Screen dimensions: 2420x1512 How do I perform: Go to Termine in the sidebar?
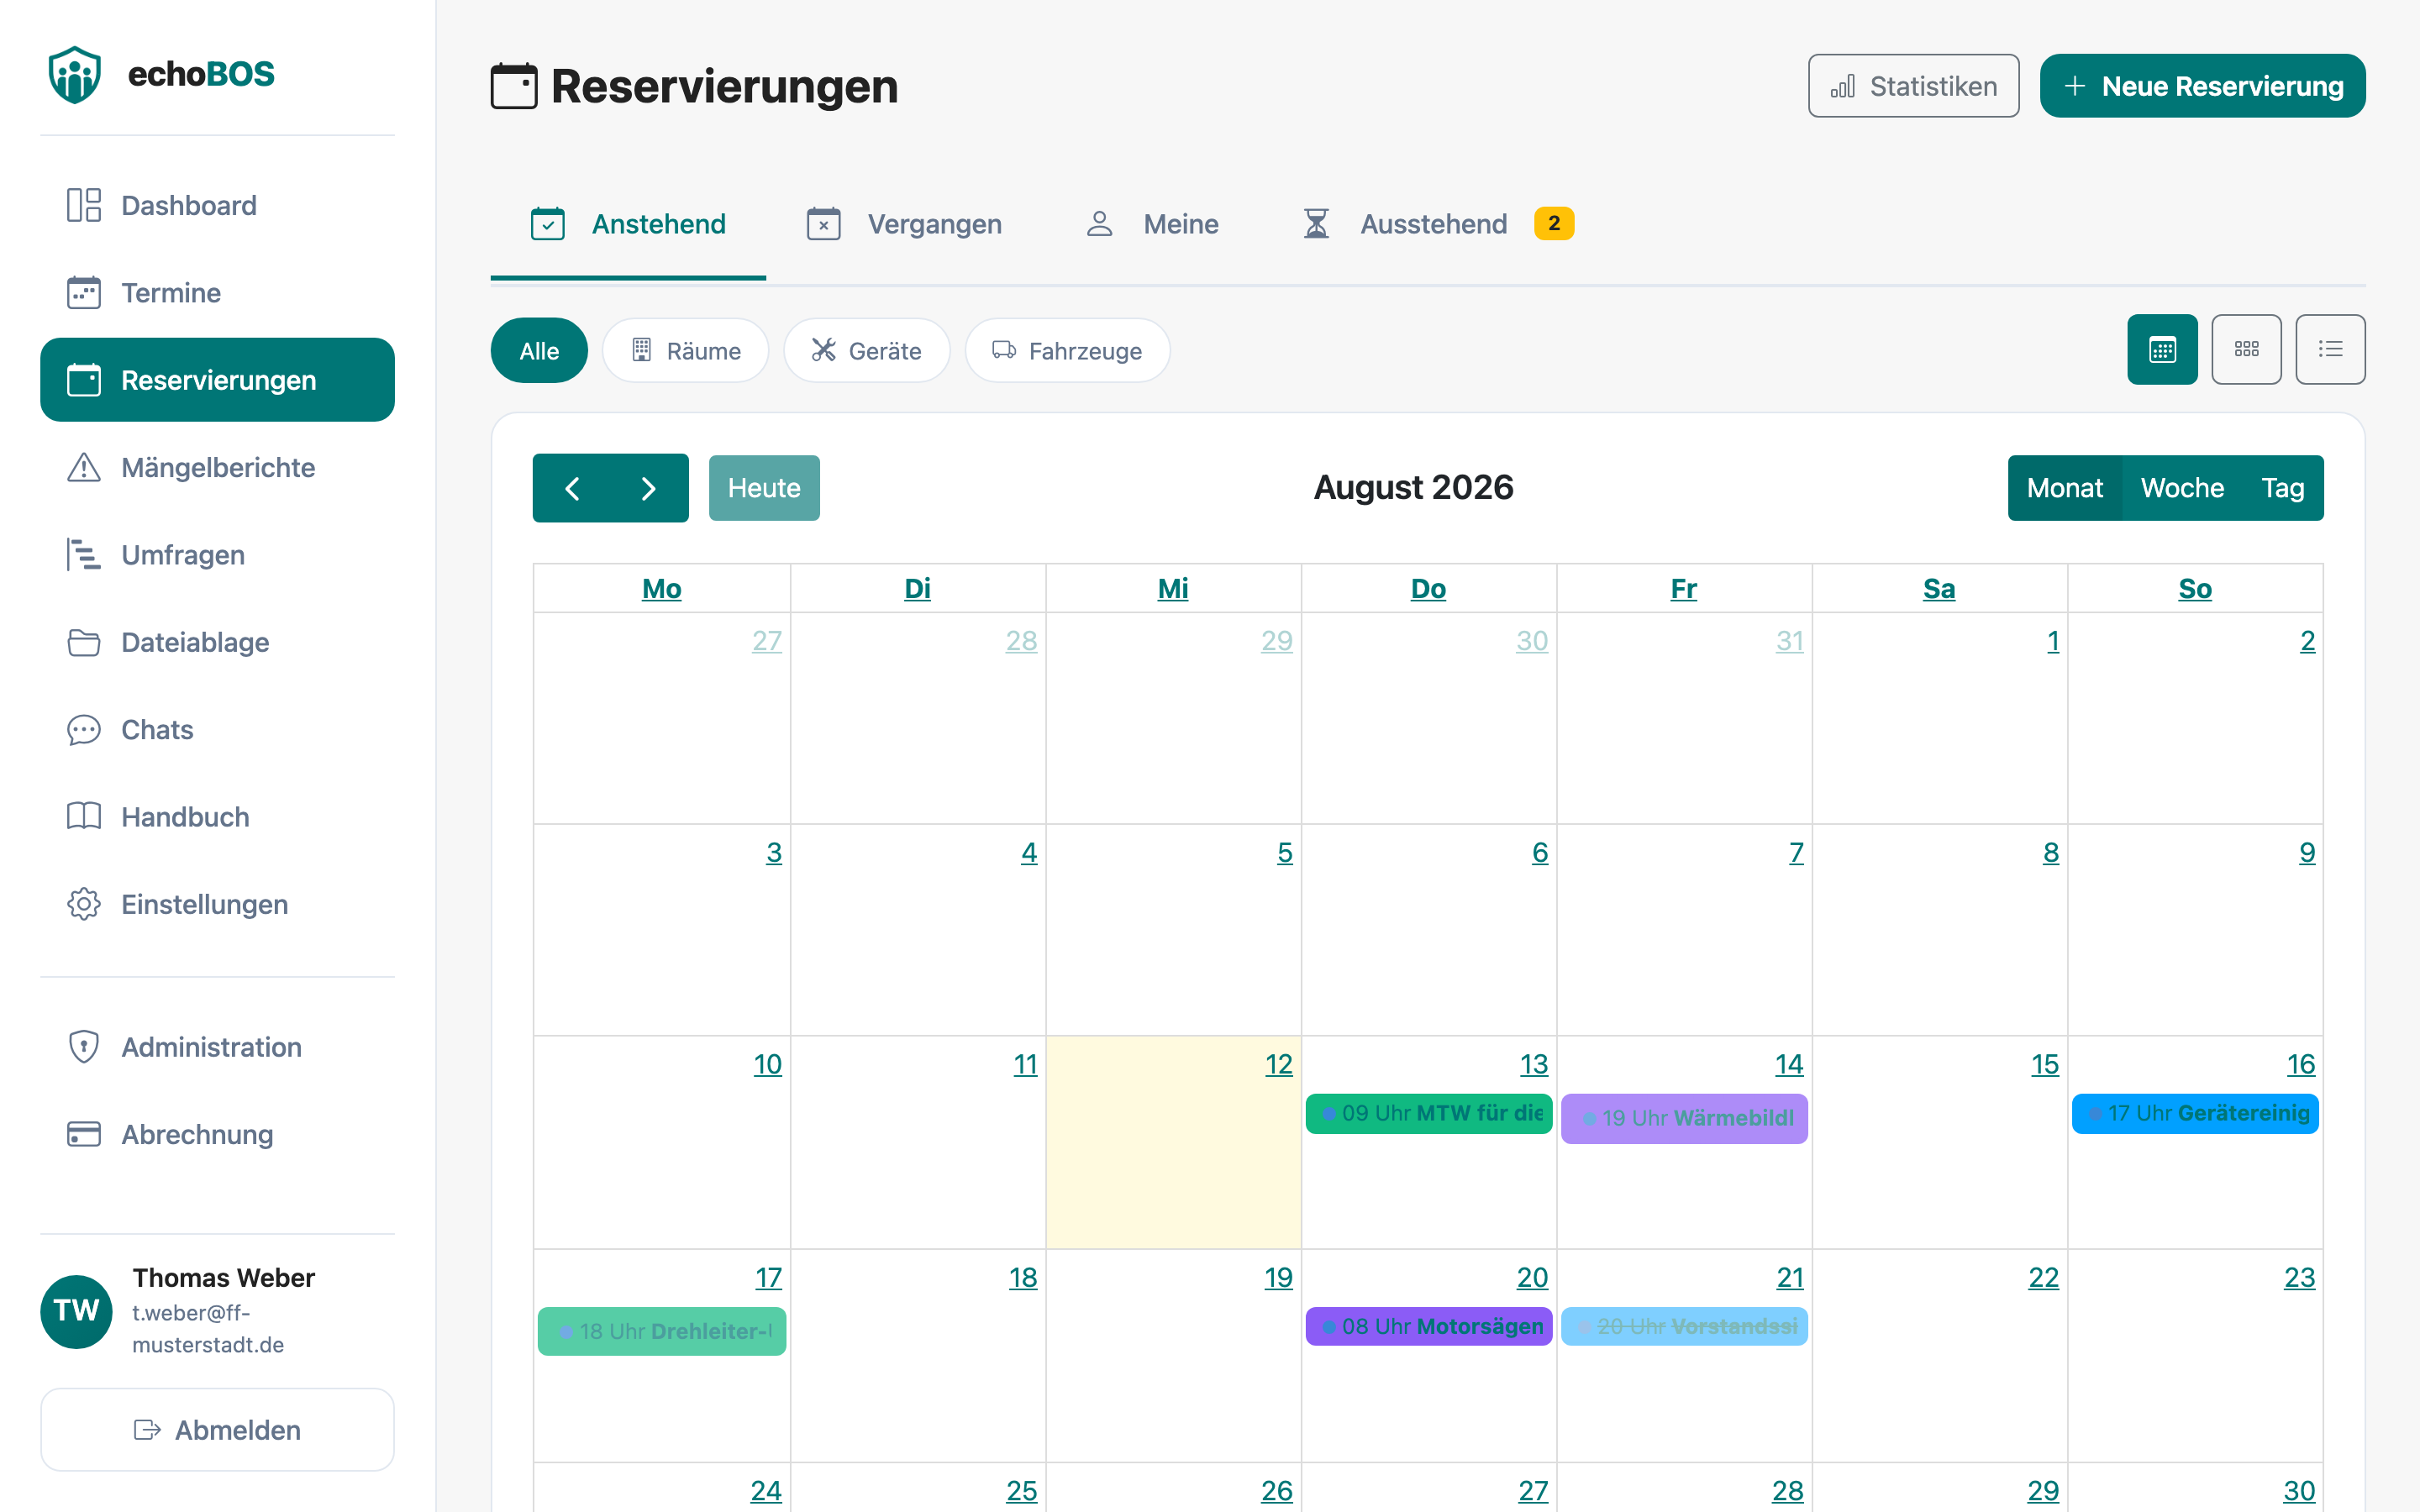click(x=217, y=293)
